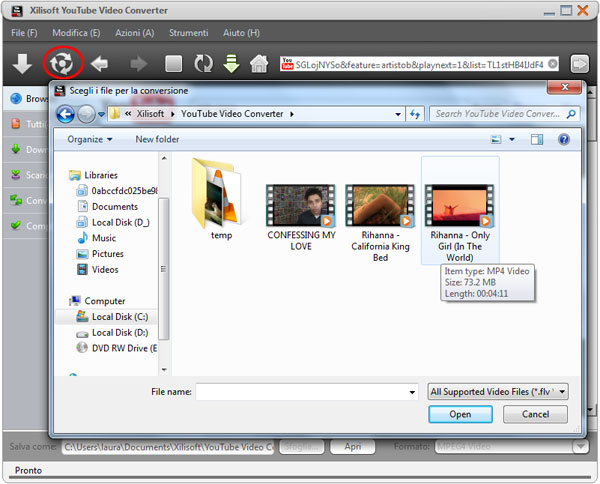Open the Organize dropdown menu
This screenshot has width=600, height=484.
[90, 139]
